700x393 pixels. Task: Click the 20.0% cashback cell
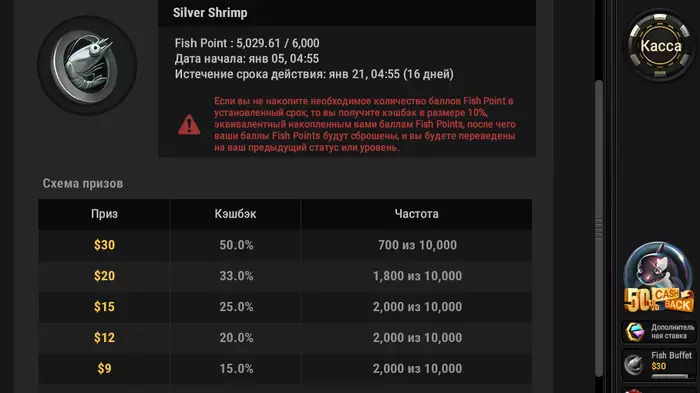point(236,338)
